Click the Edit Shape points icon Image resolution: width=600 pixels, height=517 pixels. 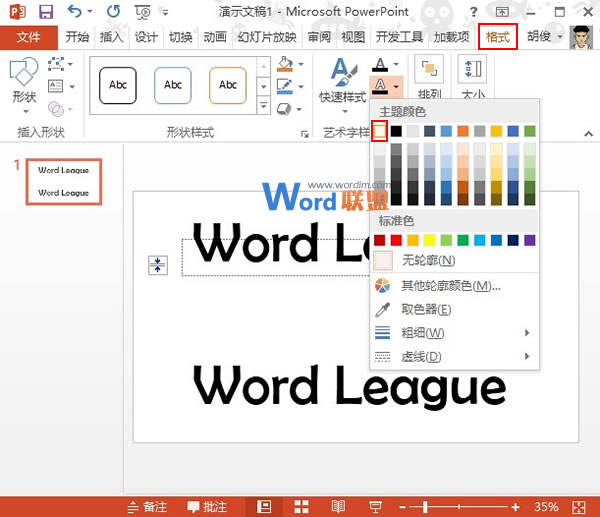point(56,64)
